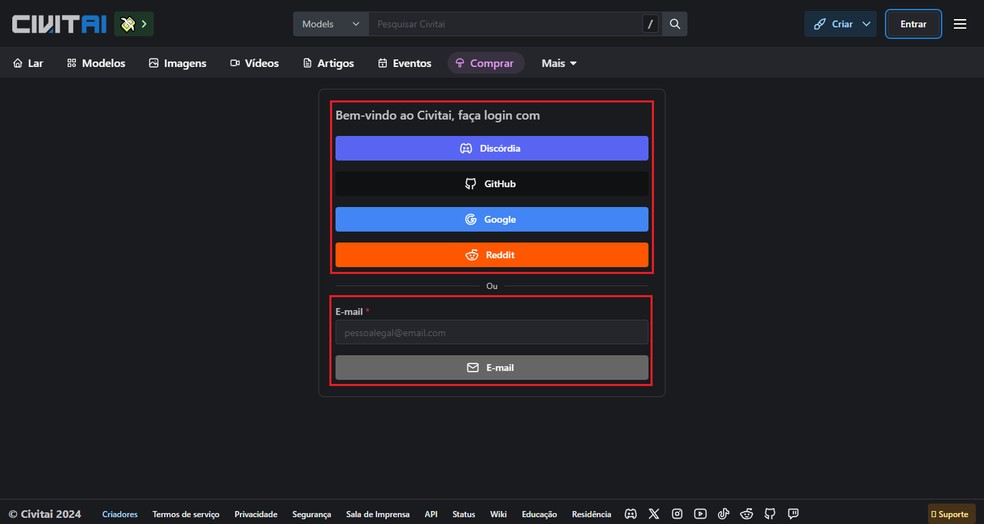The width and height of the screenshot is (984, 524).
Task: Click the grey E-mail submit button
Action: click(491, 368)
